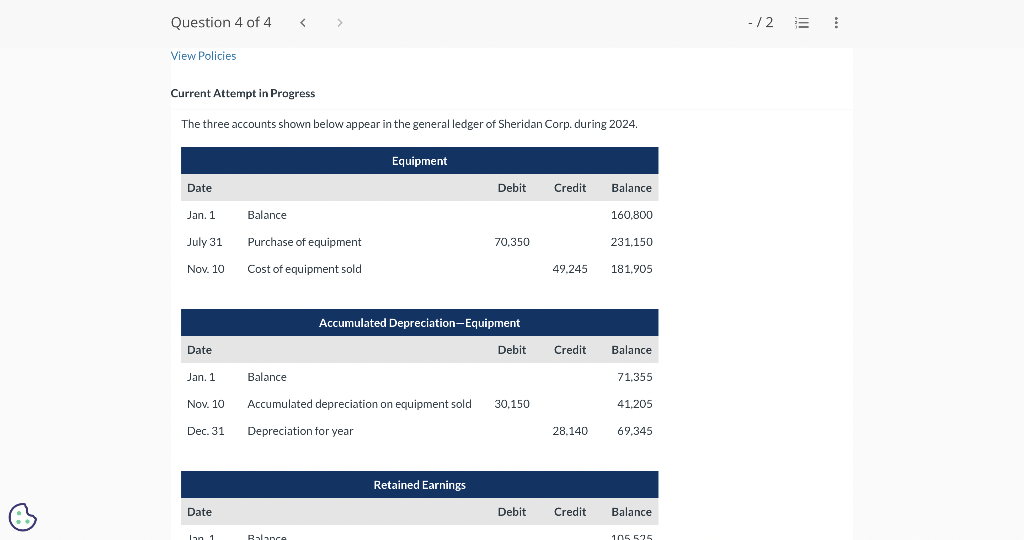This screenshot has width=1024, height=540.
Task: Open the three-dot more options menu
Action: 836,23
